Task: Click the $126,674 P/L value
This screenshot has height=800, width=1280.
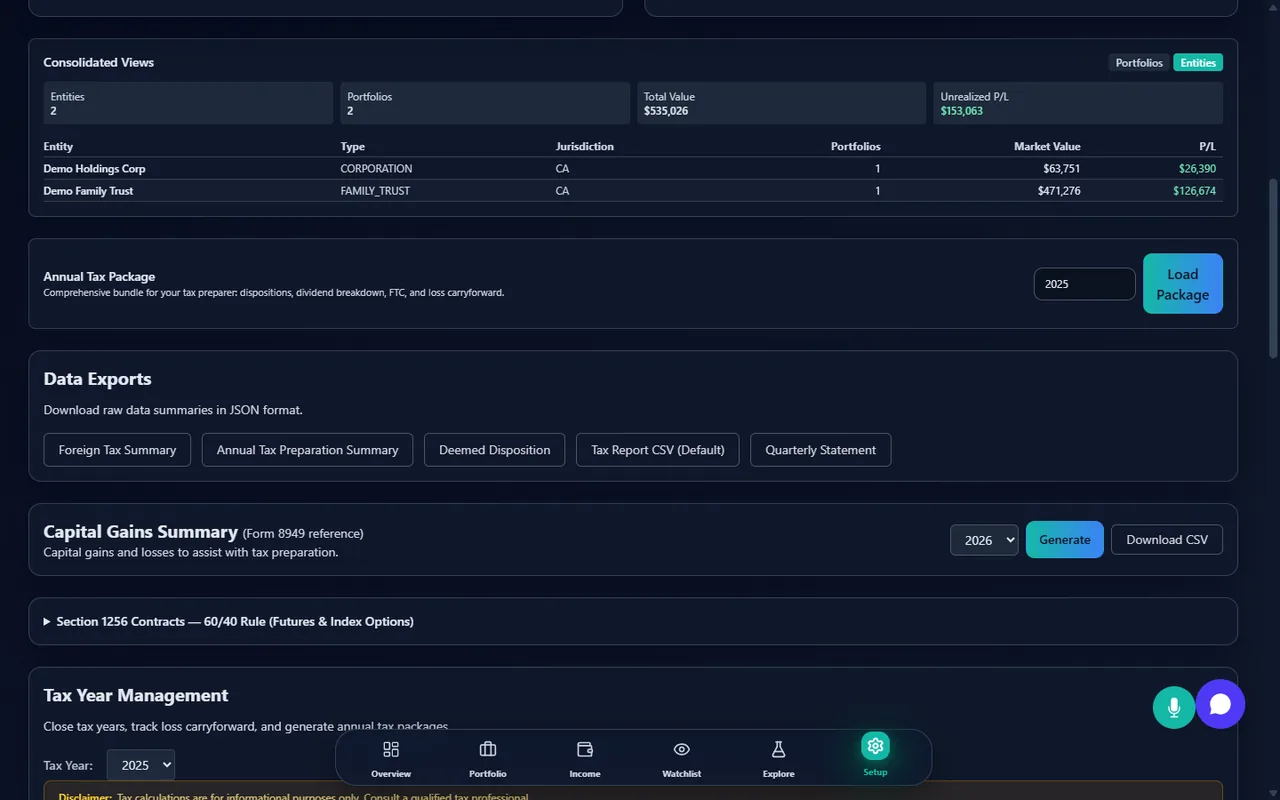Action: [x=1195, y=191]
